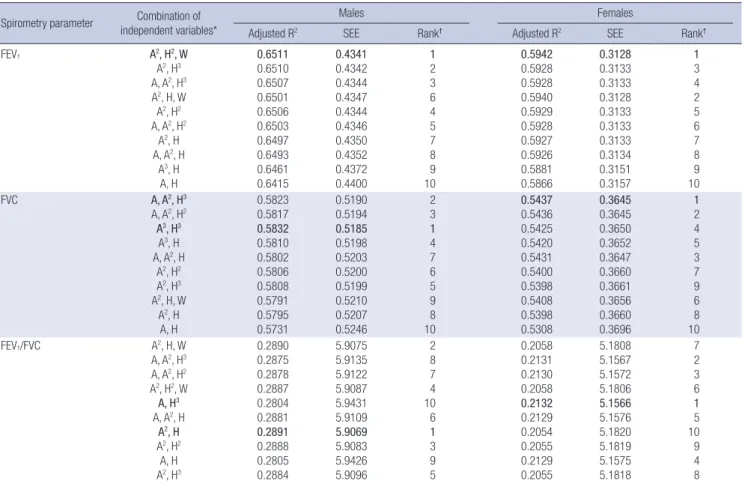Select male value 0.5731

tap(273, 329)
